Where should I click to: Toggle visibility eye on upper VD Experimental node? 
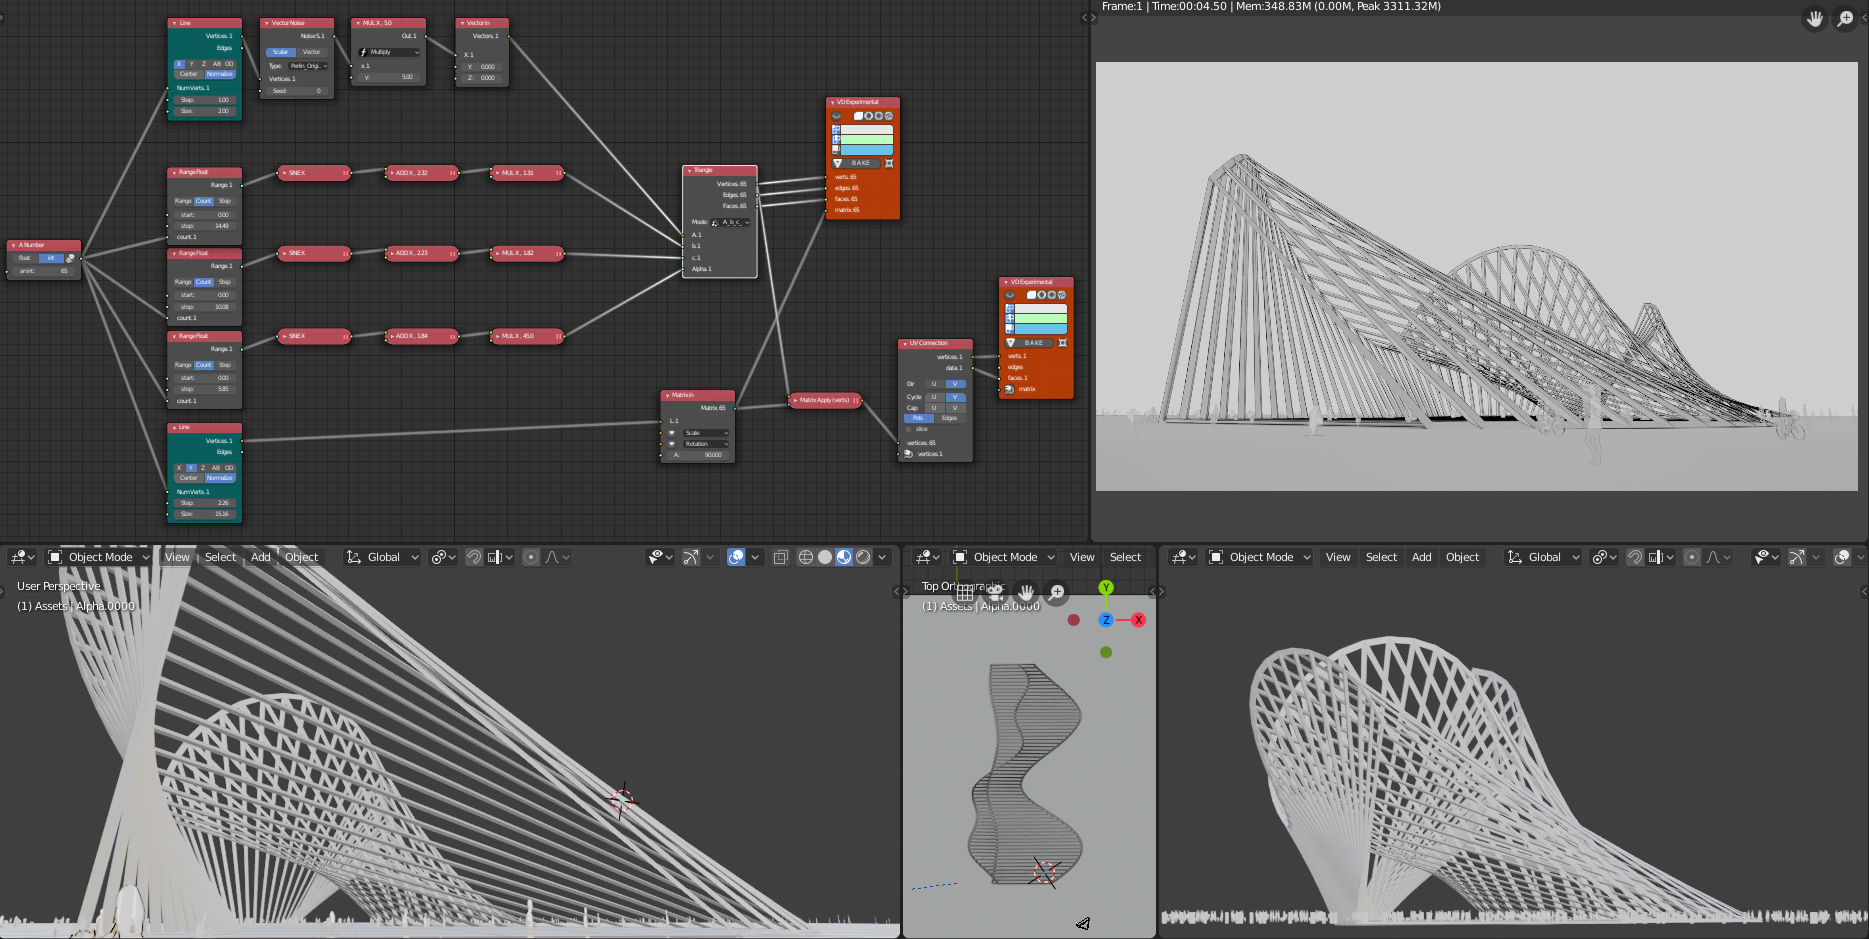point(837,116)
